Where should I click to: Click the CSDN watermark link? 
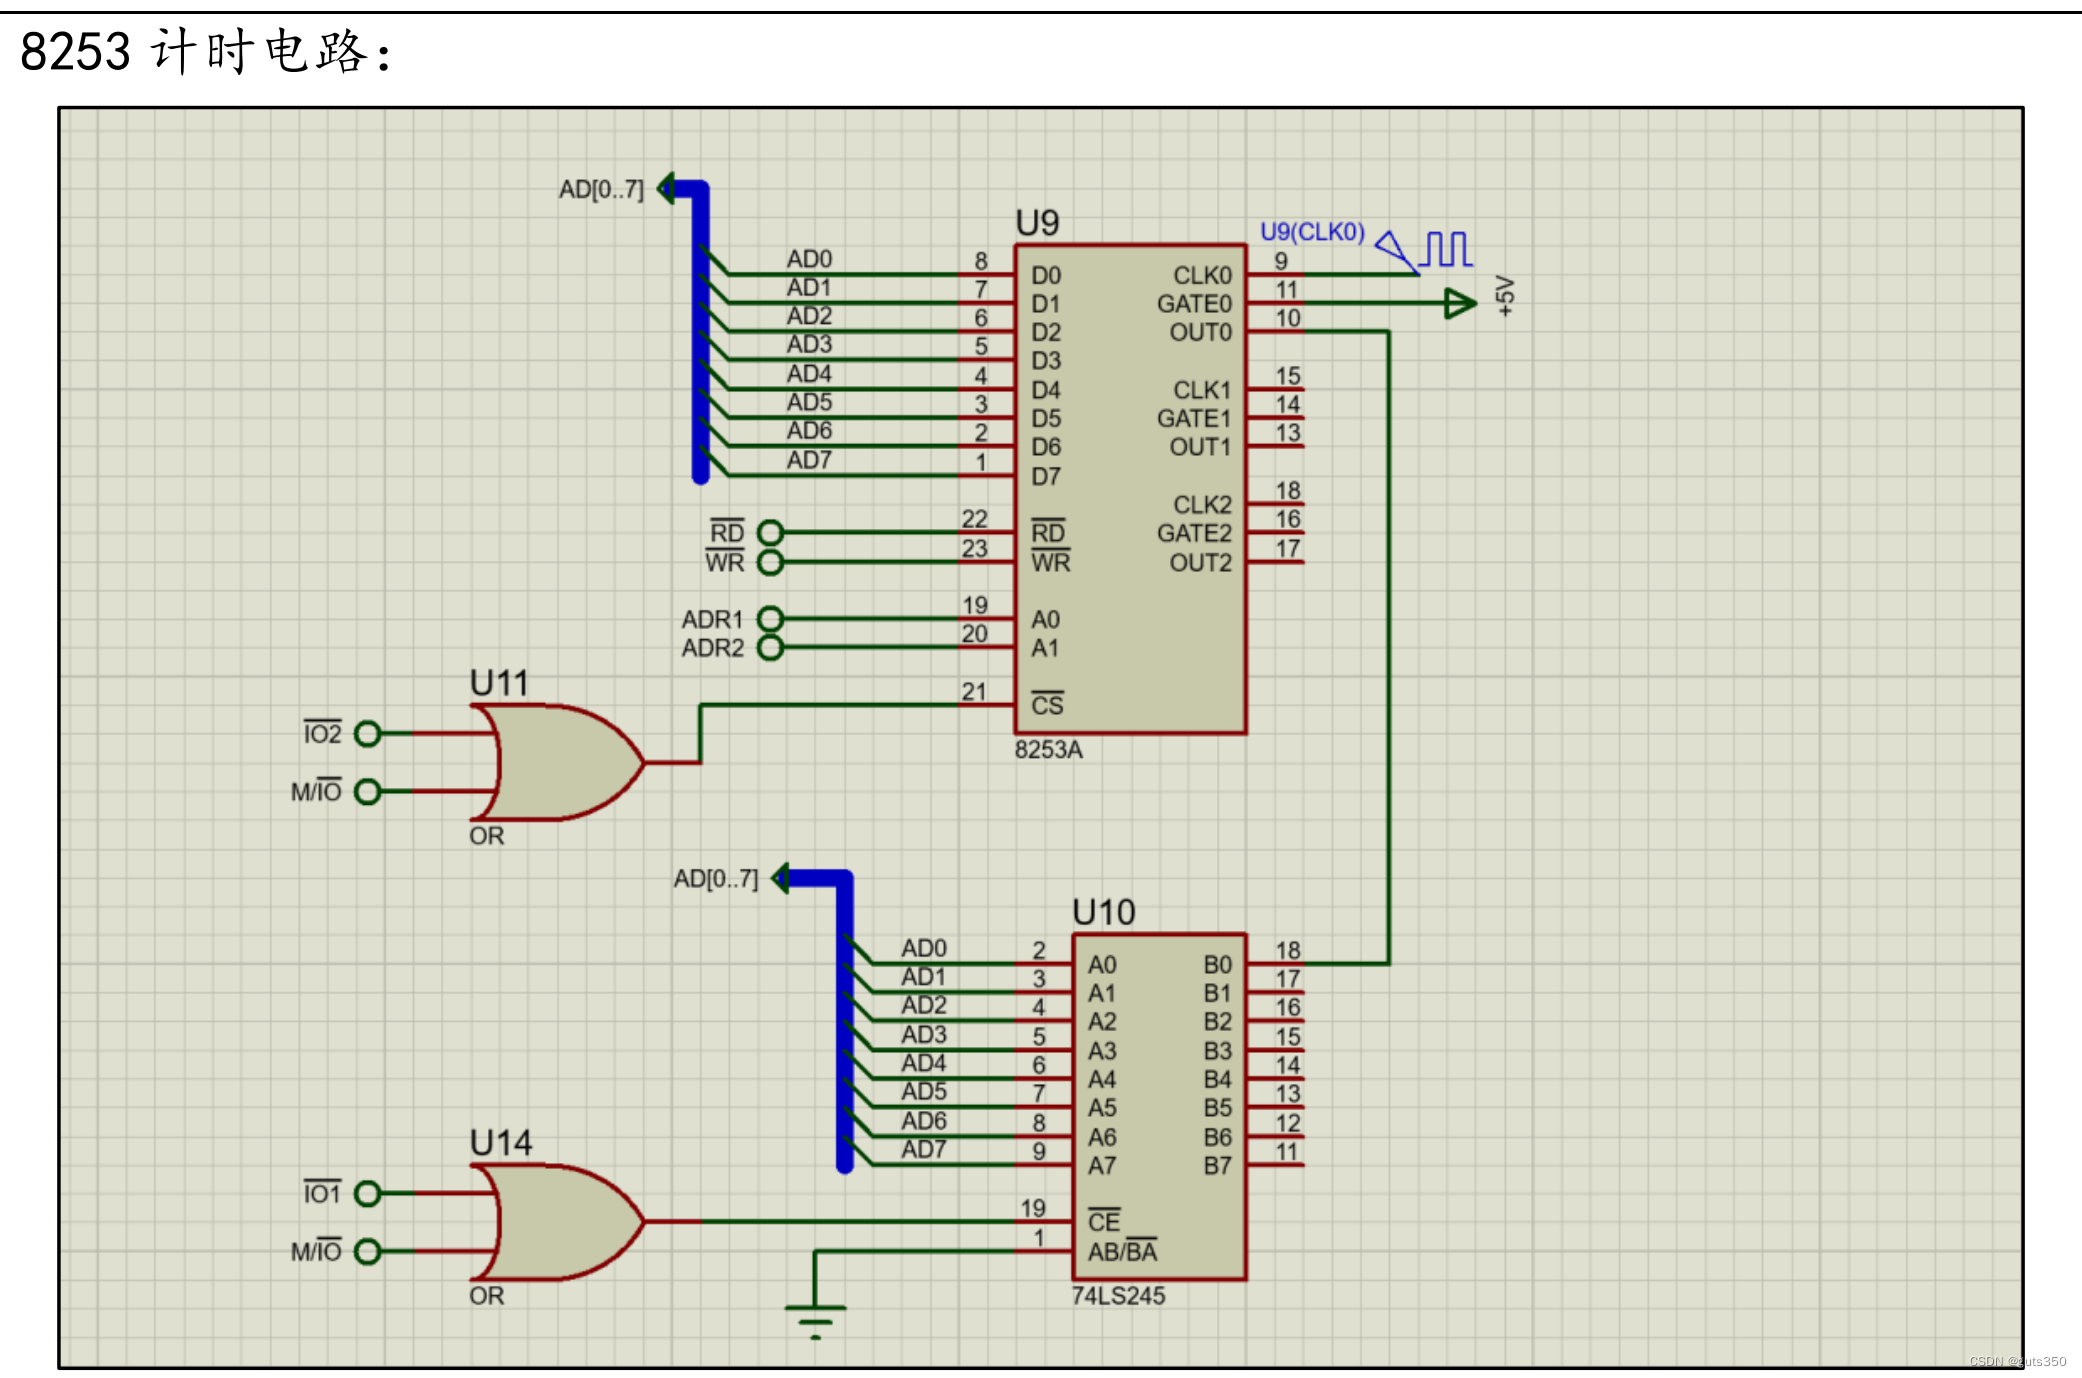tap(2017, 1361)
